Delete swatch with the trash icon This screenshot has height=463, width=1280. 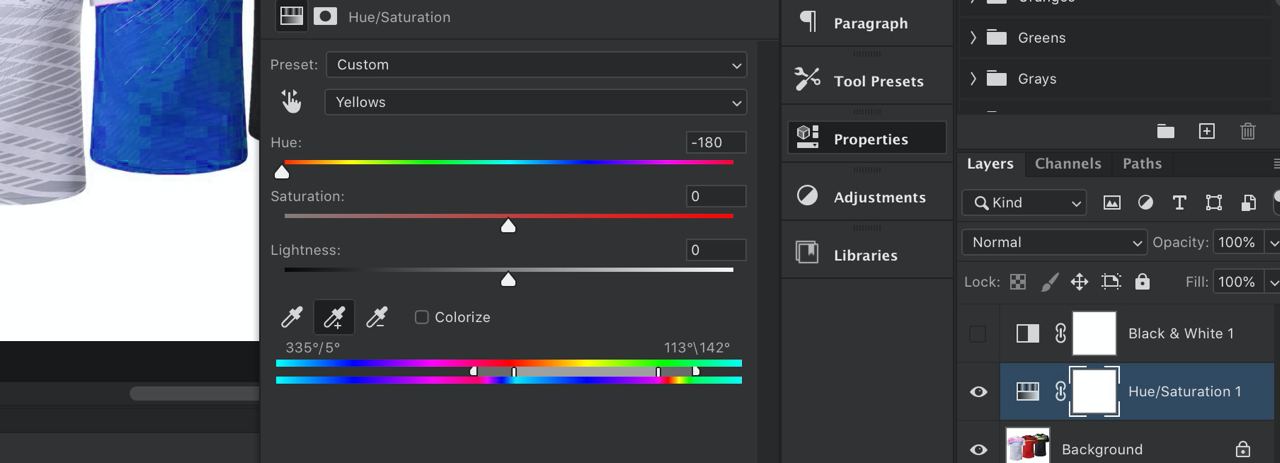pyautogui.click(x=1247, y=131)
